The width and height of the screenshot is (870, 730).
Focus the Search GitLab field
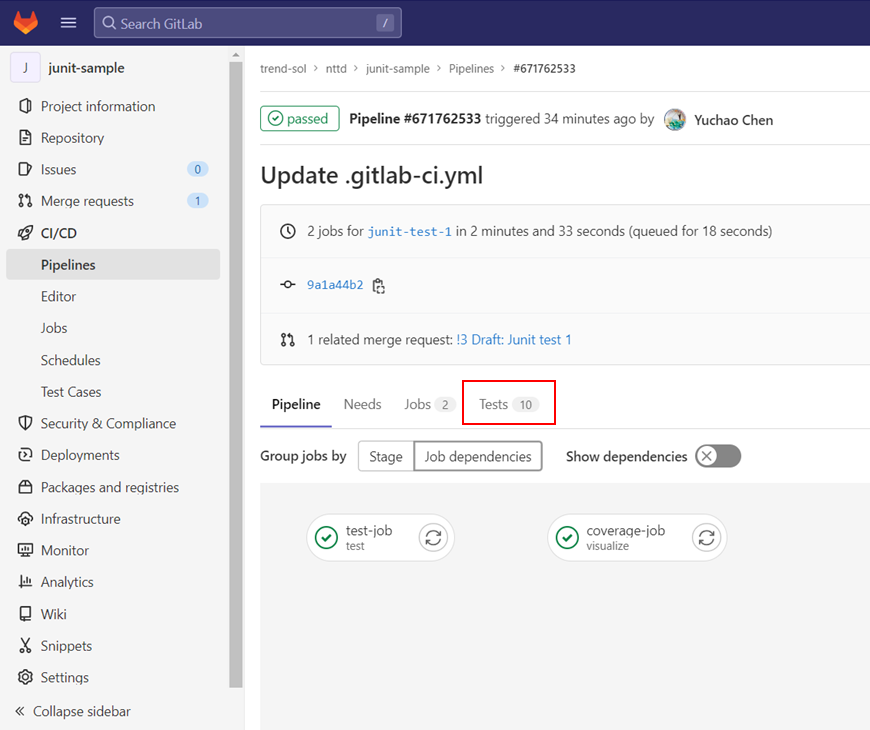[x=247, y=23]
